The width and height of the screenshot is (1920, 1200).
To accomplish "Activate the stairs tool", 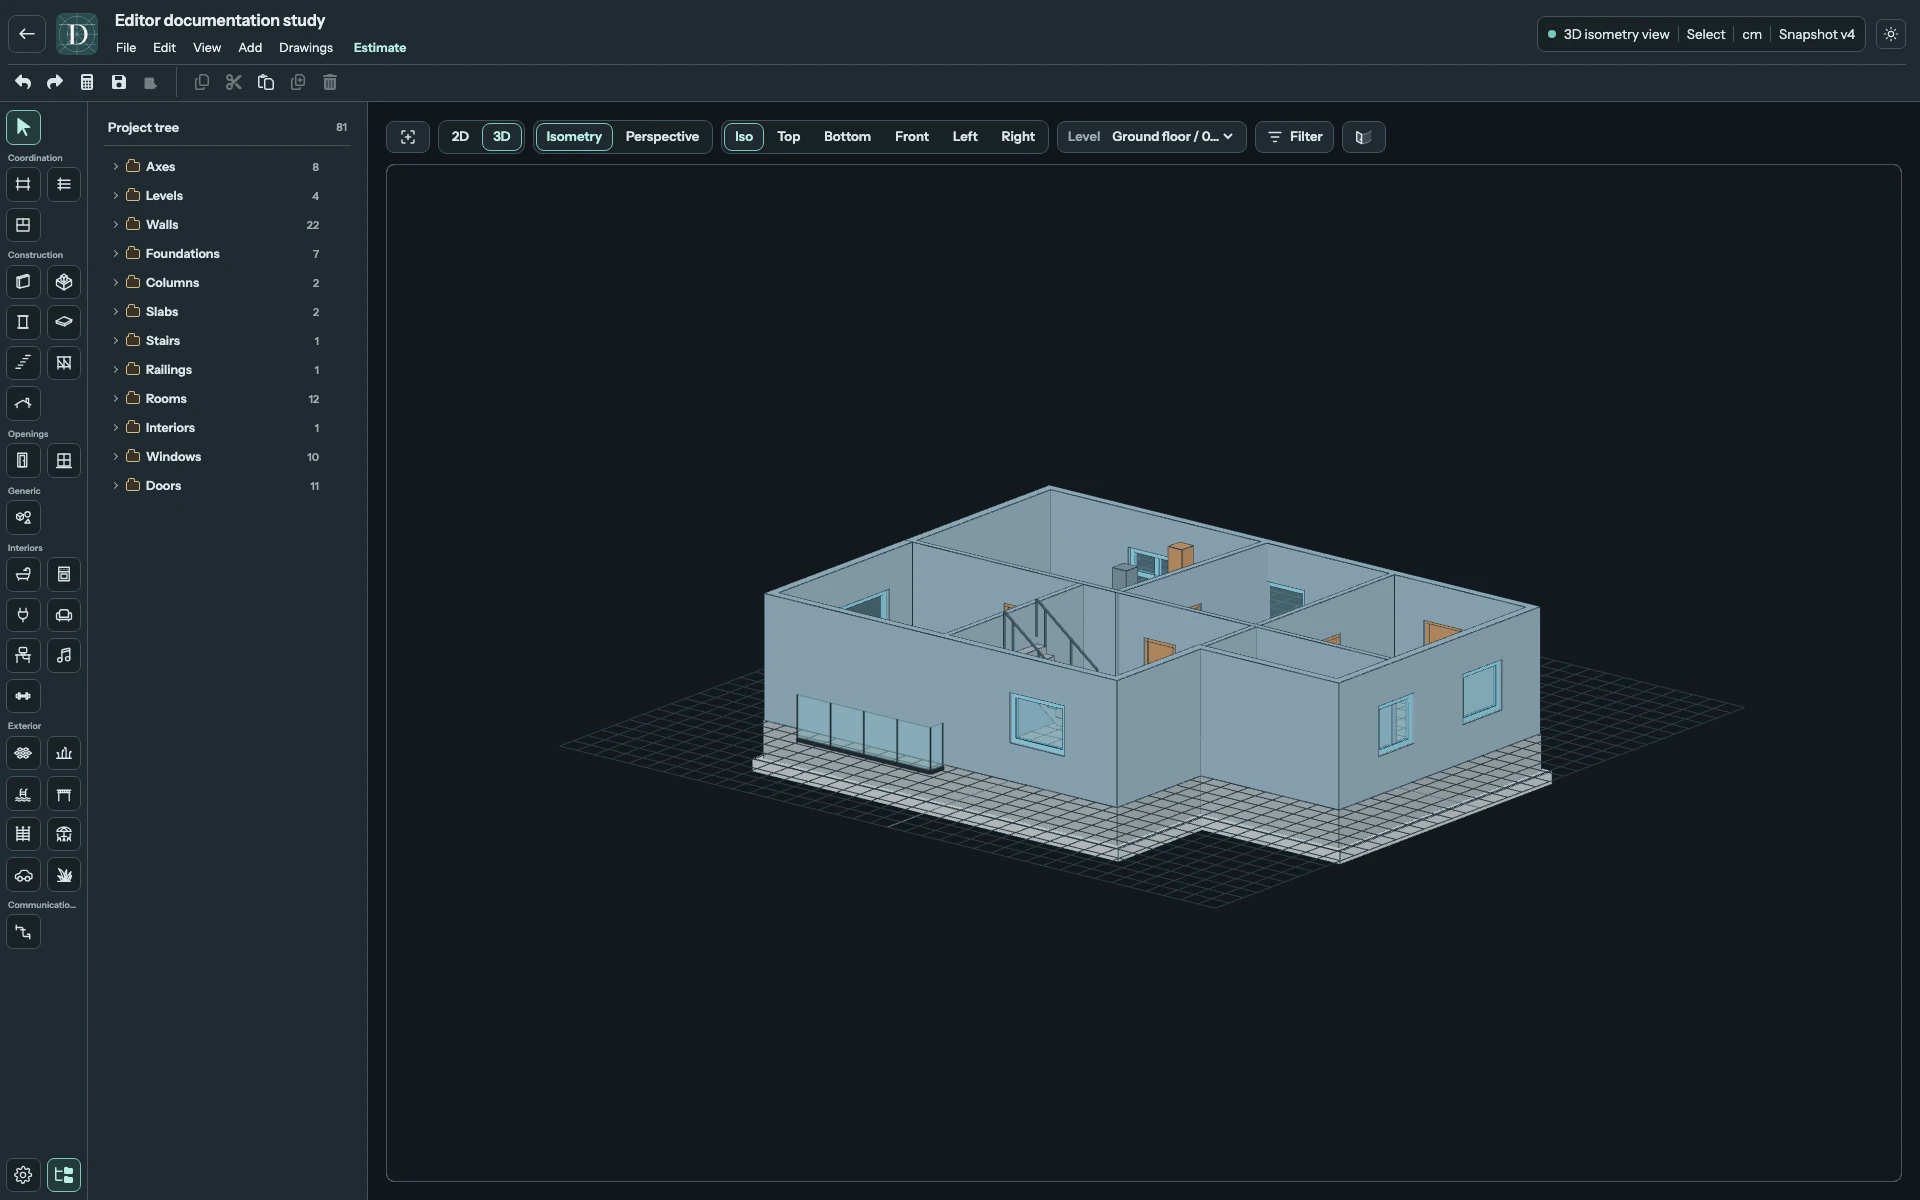I will [23, 363].
